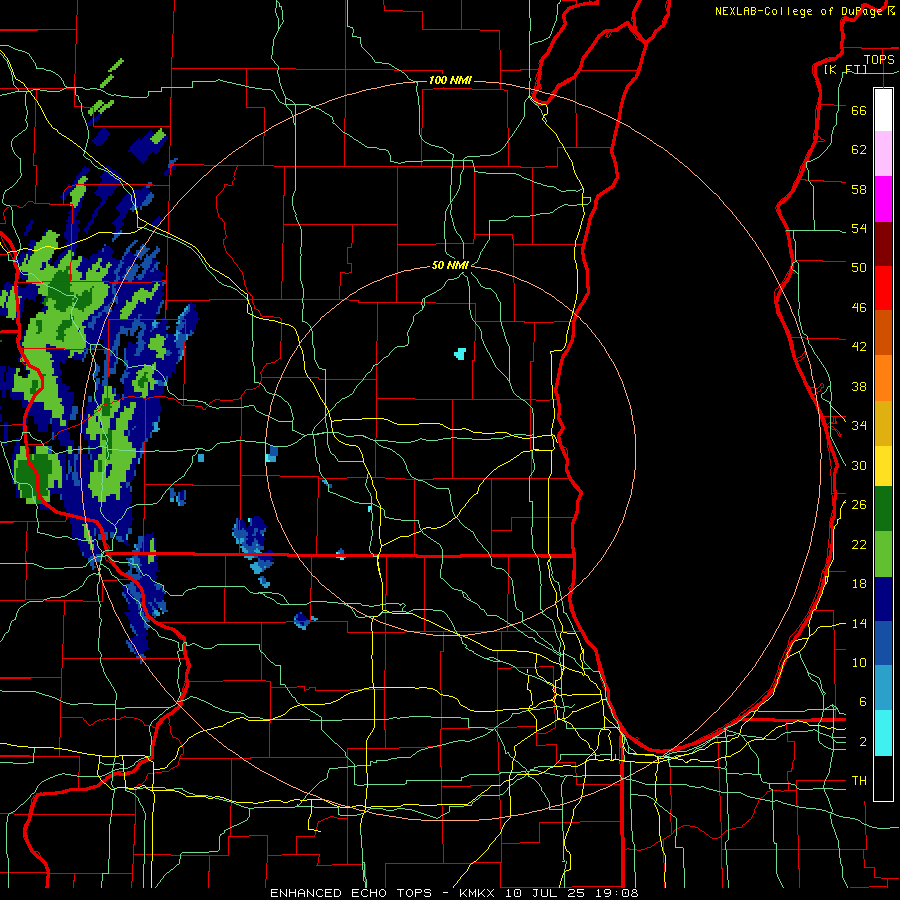Click the "TH" threshold label on legend

(859, 781)
